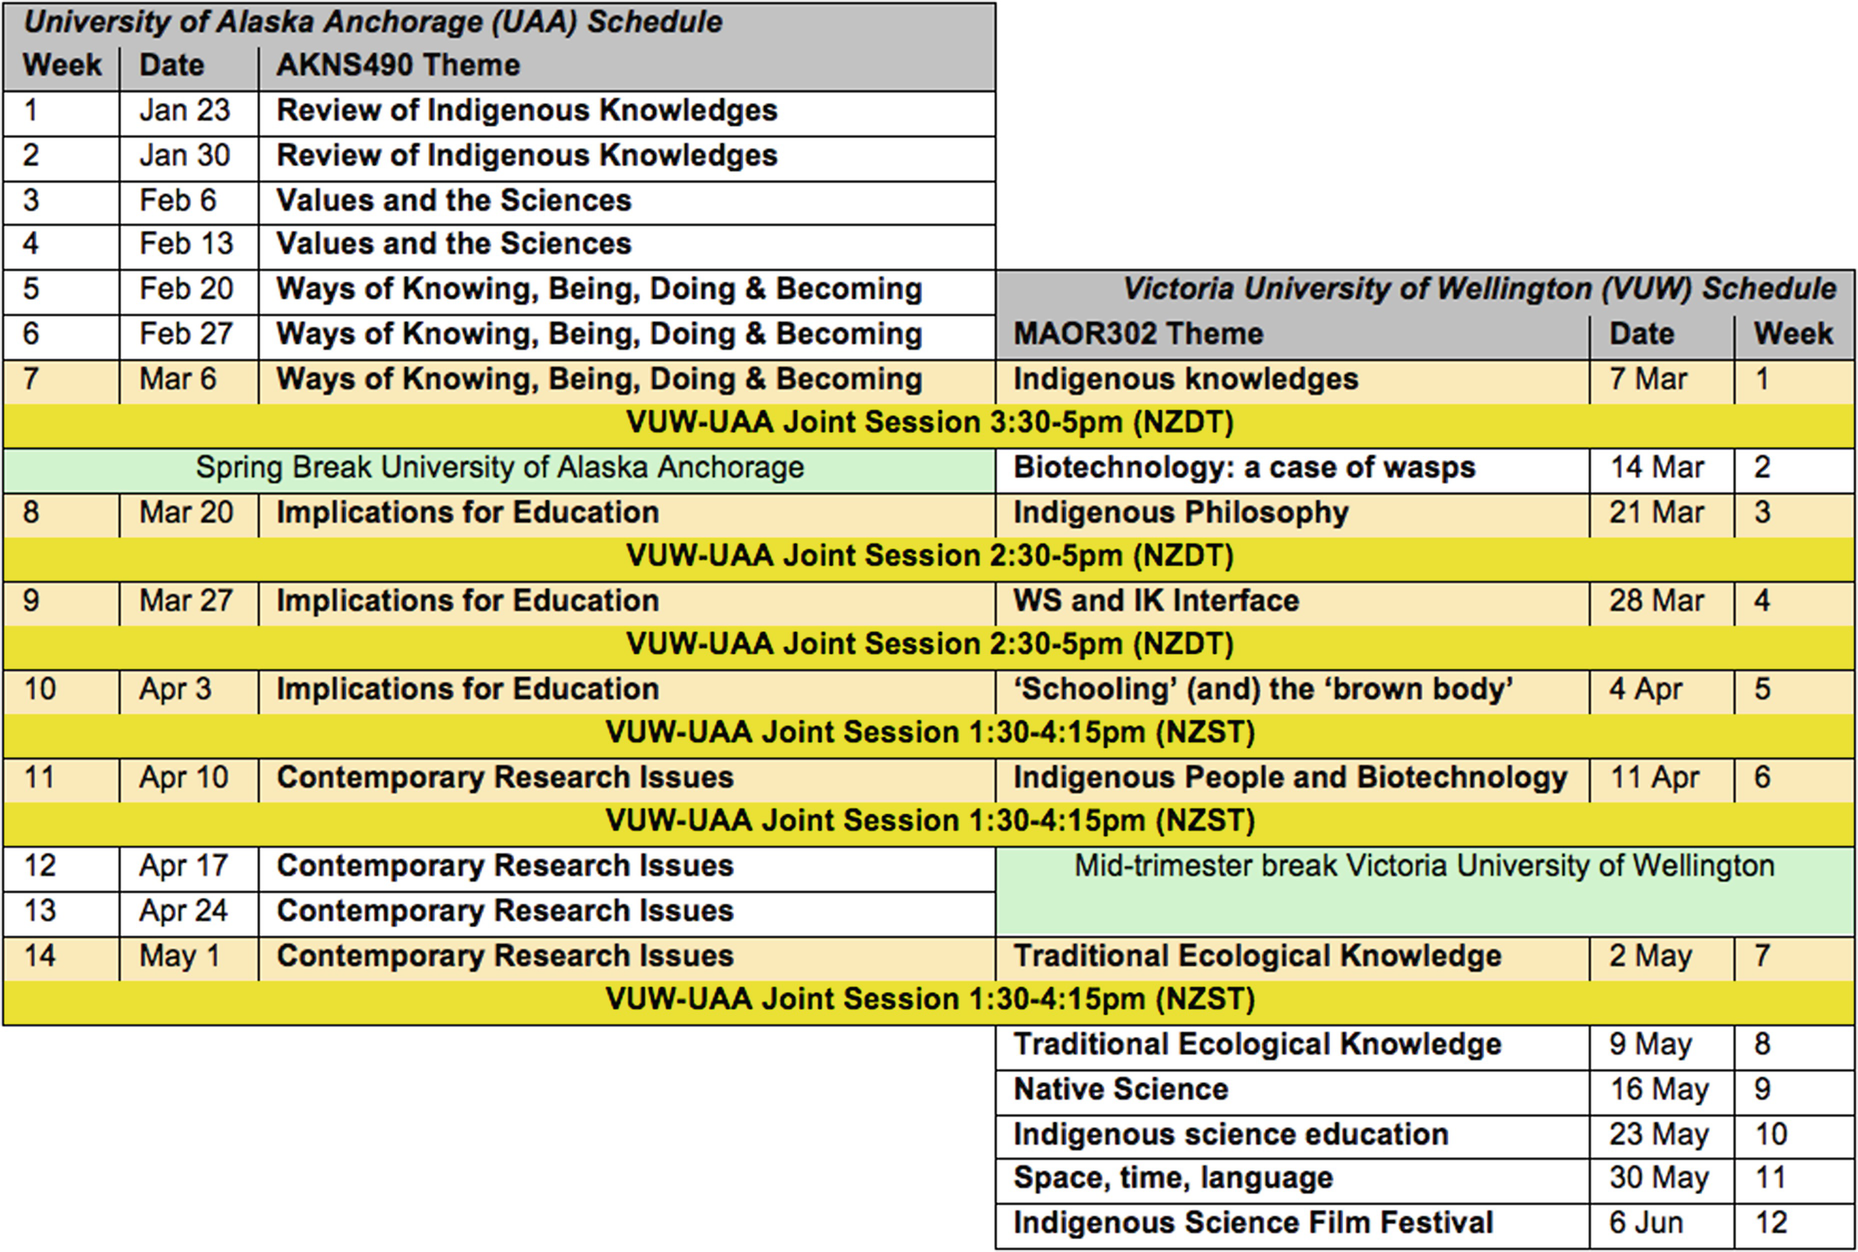Screen dimensions: 1858x1252
Task: Click the 'Indigenous Philosophy' theme cell
Action: [1292, 514]
